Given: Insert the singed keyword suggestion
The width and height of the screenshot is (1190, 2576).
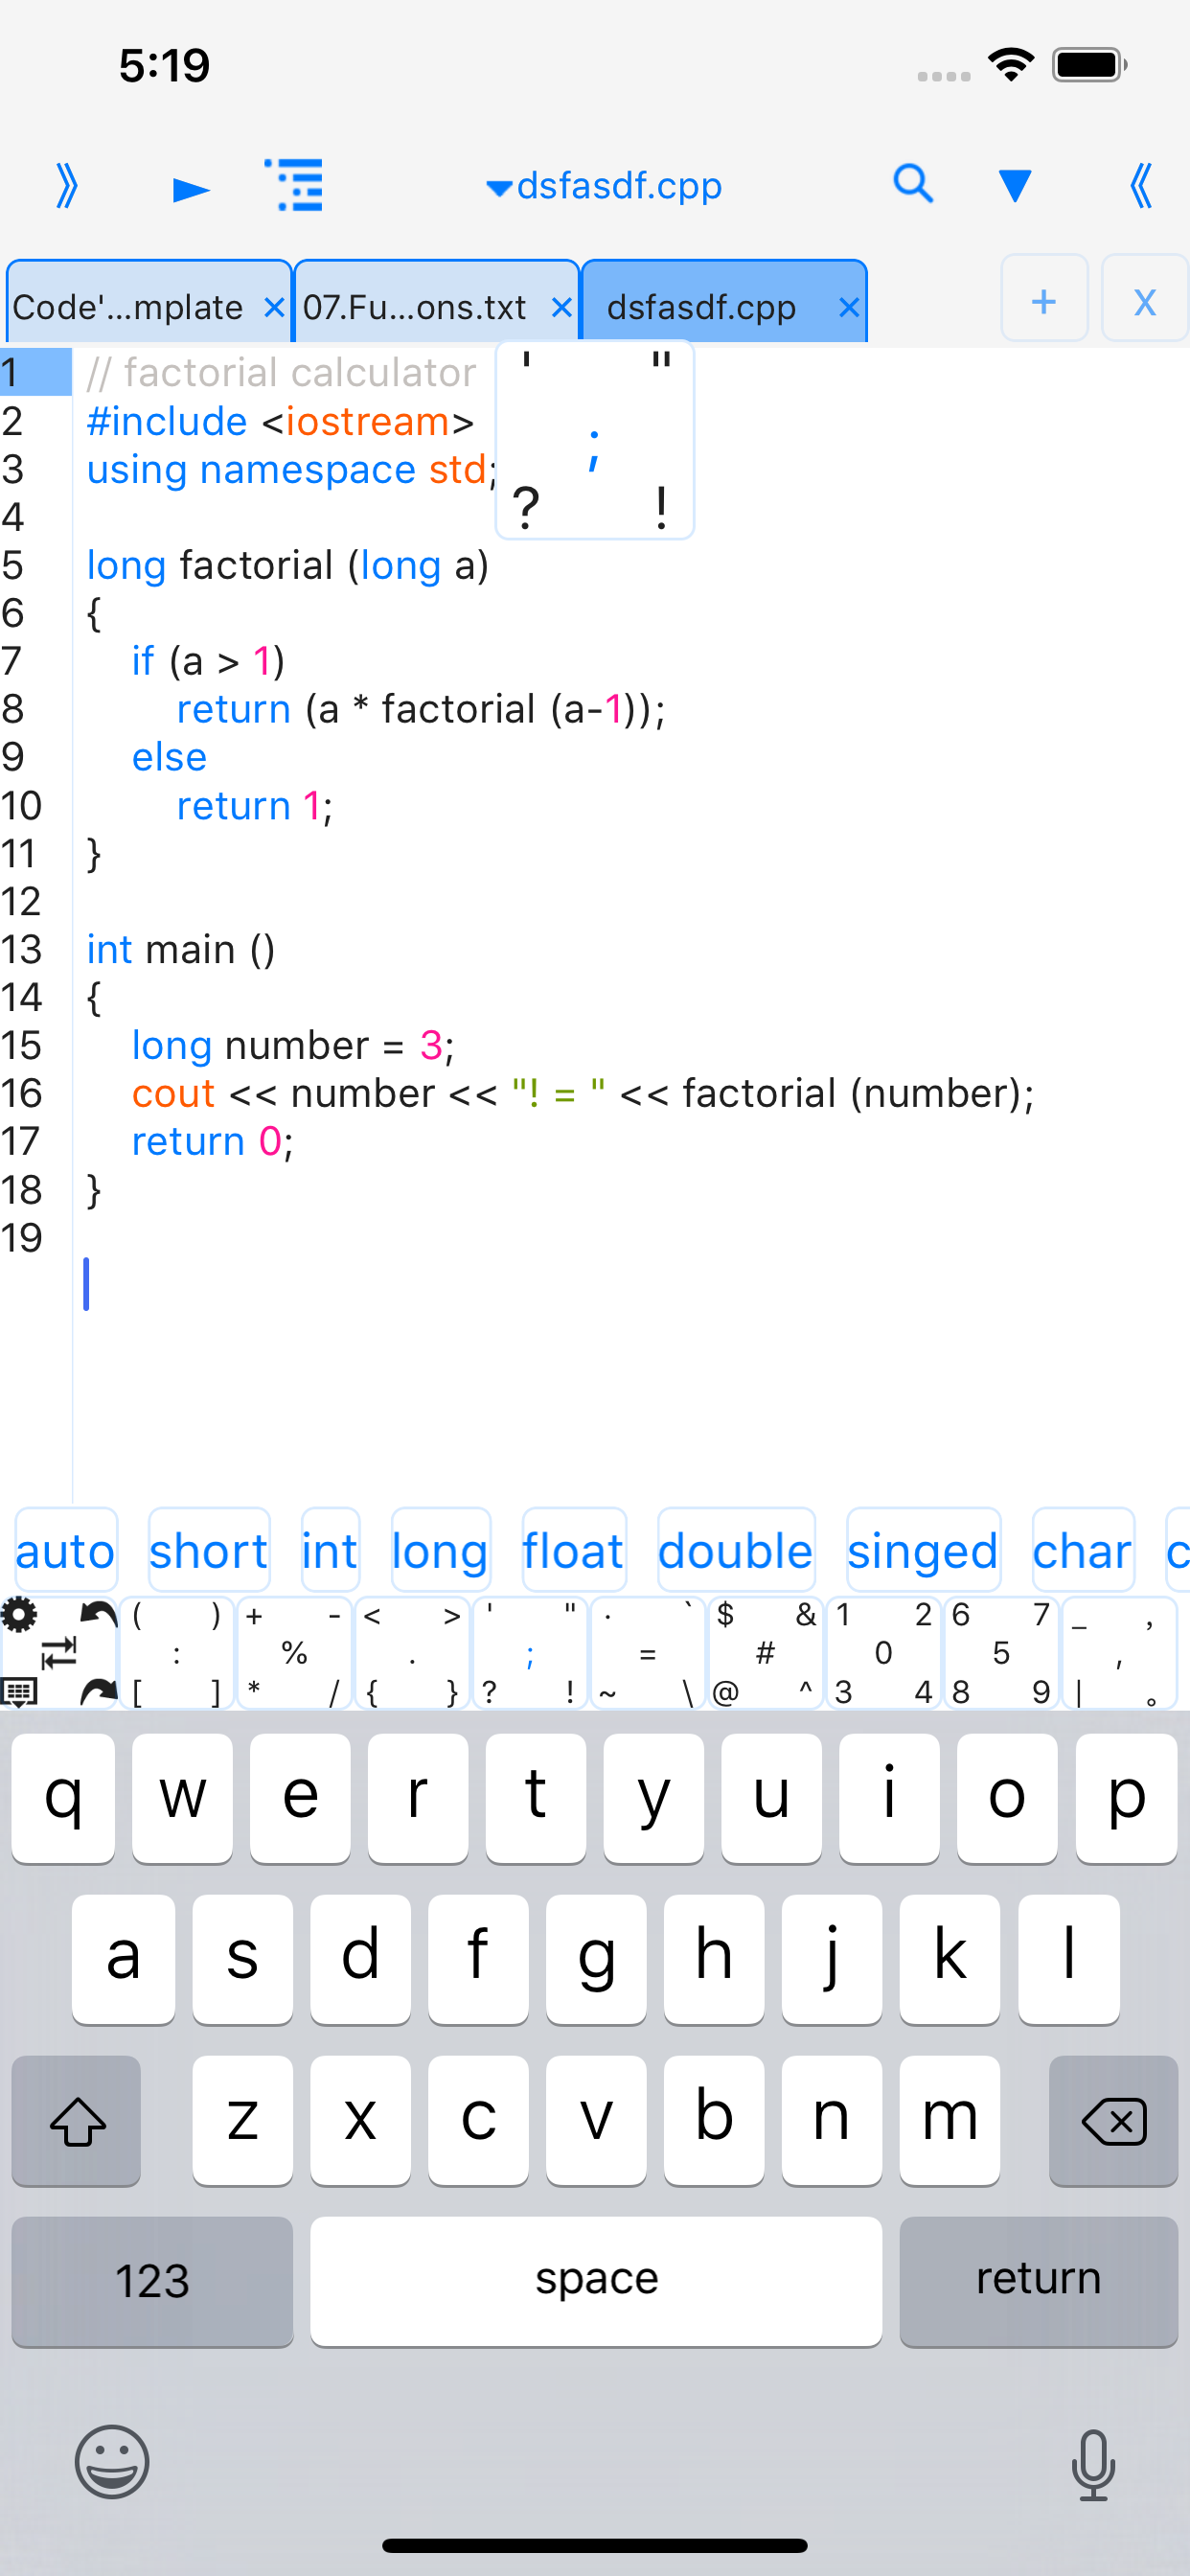Looking at the screenshot, I should click(923, 1550).
